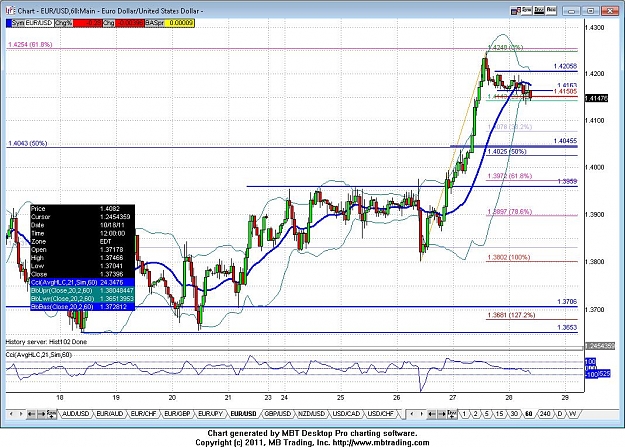This screenshot has height=447, width=625.
Task: Minimize the chart window
Action: click(x=571, y=11)
